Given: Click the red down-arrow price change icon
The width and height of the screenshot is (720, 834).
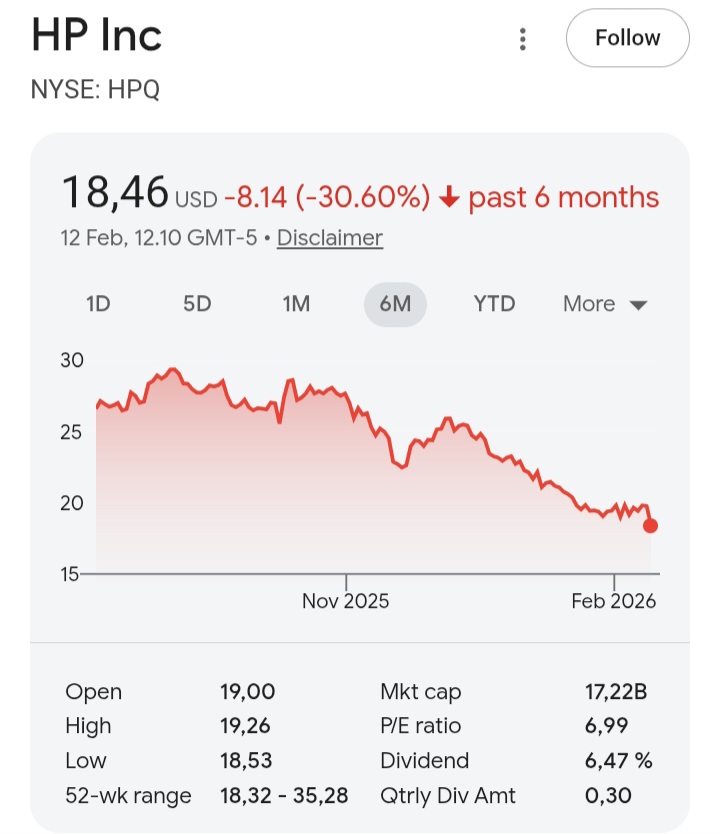Looking at the screenshot, I should coord(449,198).
